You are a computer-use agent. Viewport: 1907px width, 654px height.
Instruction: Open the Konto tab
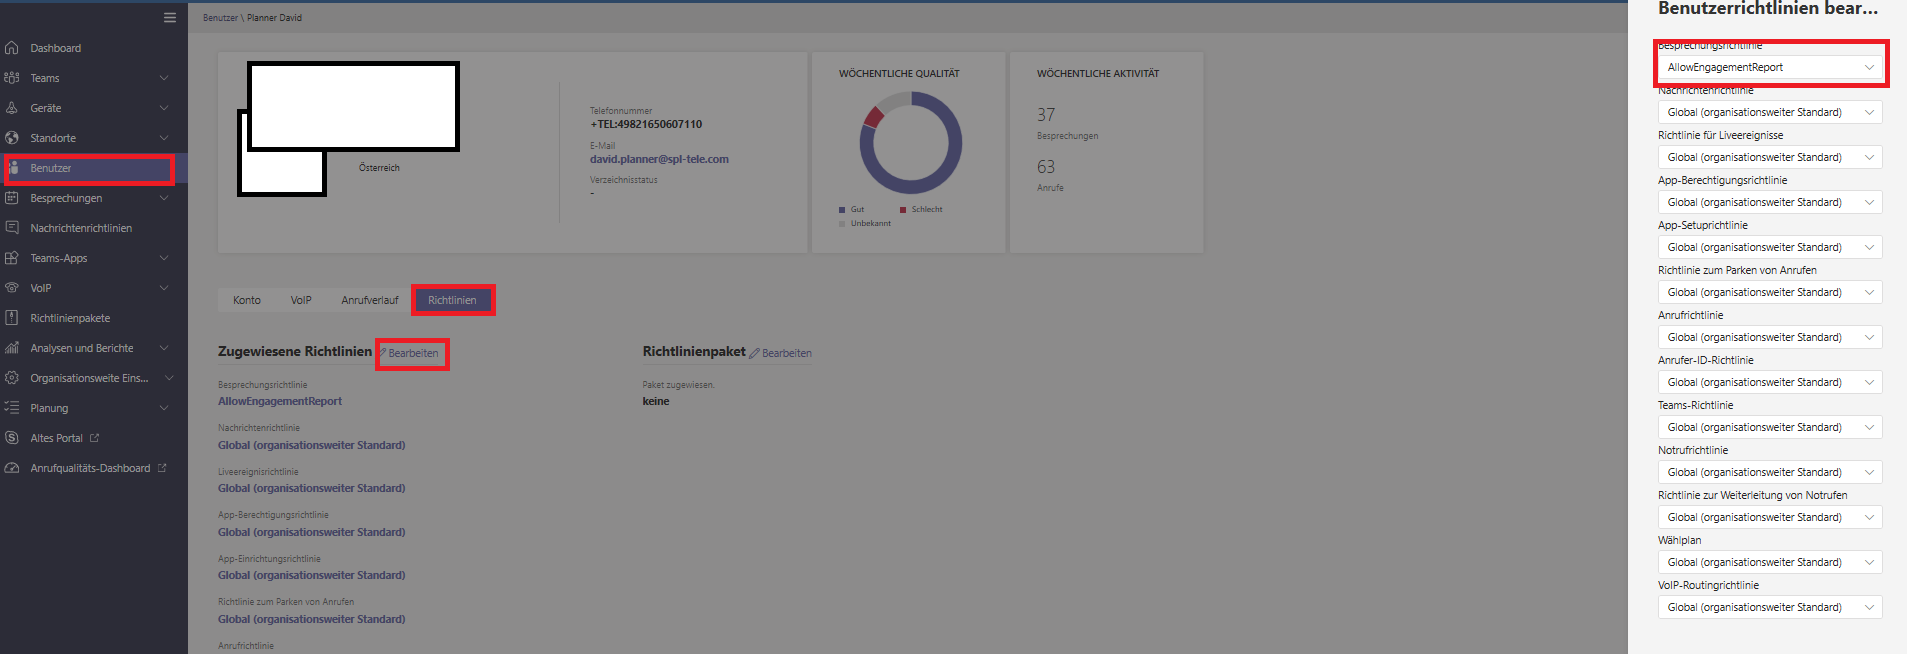point(247,300)
